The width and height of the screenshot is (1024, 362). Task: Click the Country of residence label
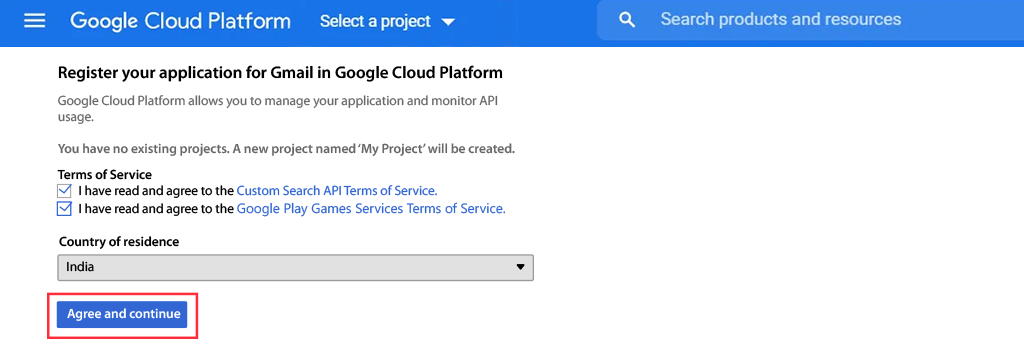click(119, 242)
